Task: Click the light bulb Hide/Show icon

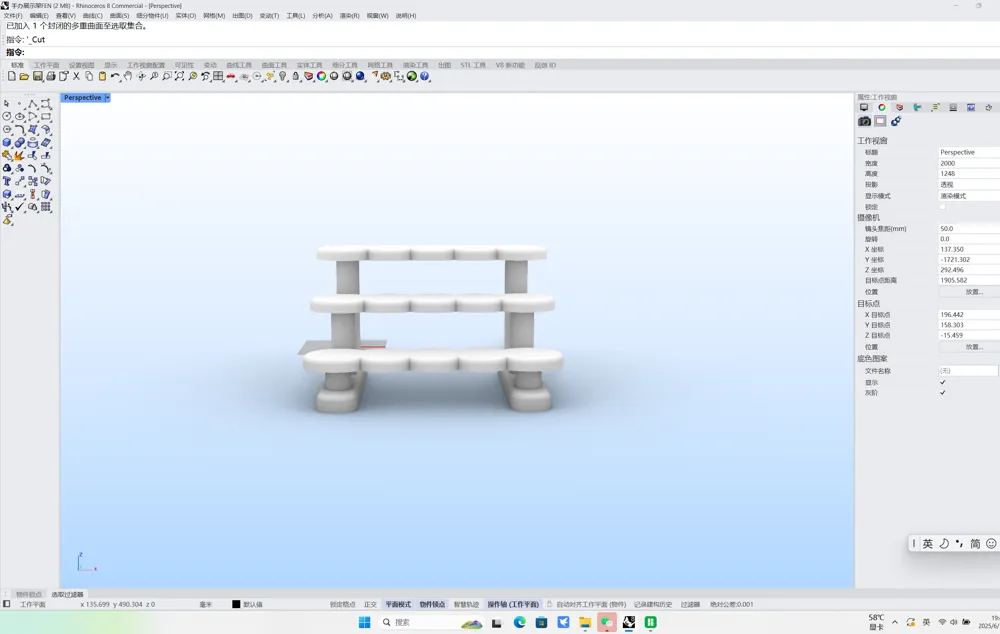Action: tap(283, 76)
